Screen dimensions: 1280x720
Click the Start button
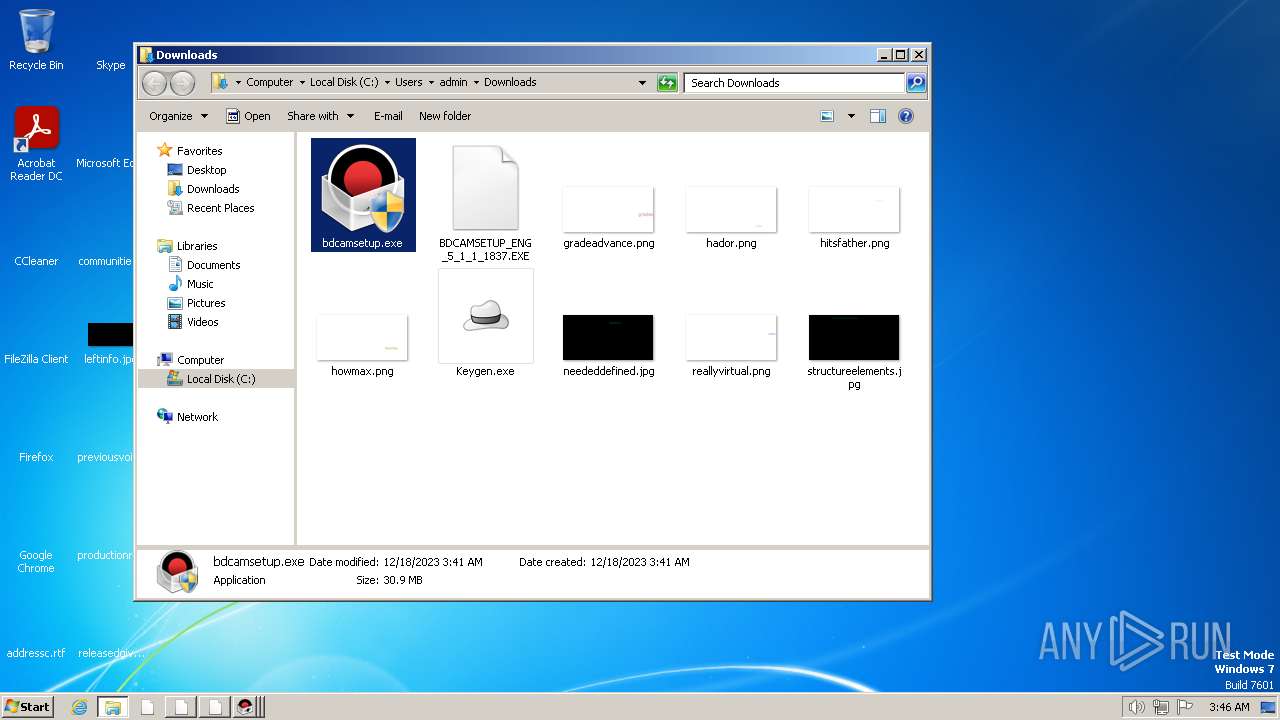[27, 706]
